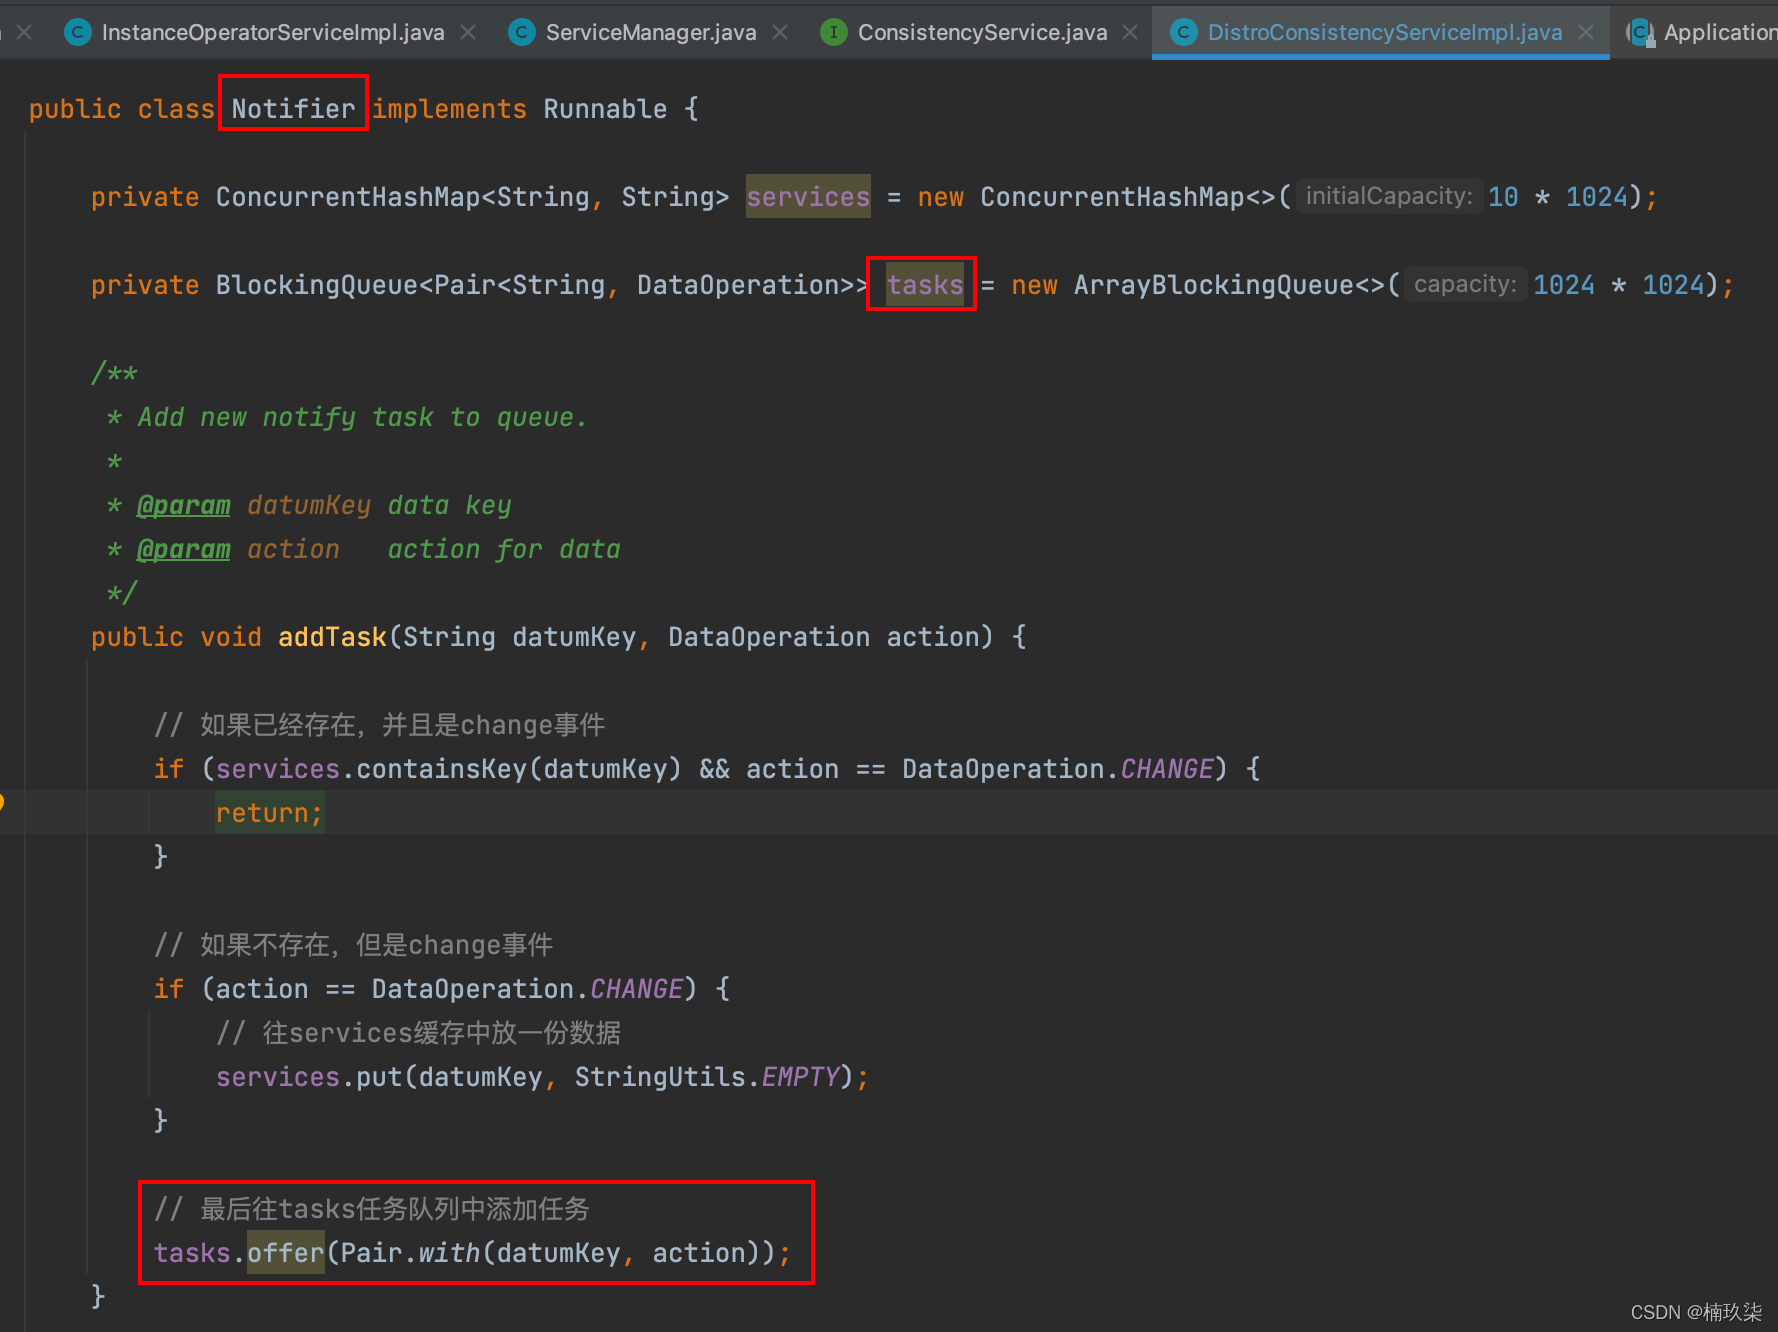The image size is (1778, 1332).
Task: Close the DistroConsistencyServiceImpl.java tab
Action: tap(1586, 33)
